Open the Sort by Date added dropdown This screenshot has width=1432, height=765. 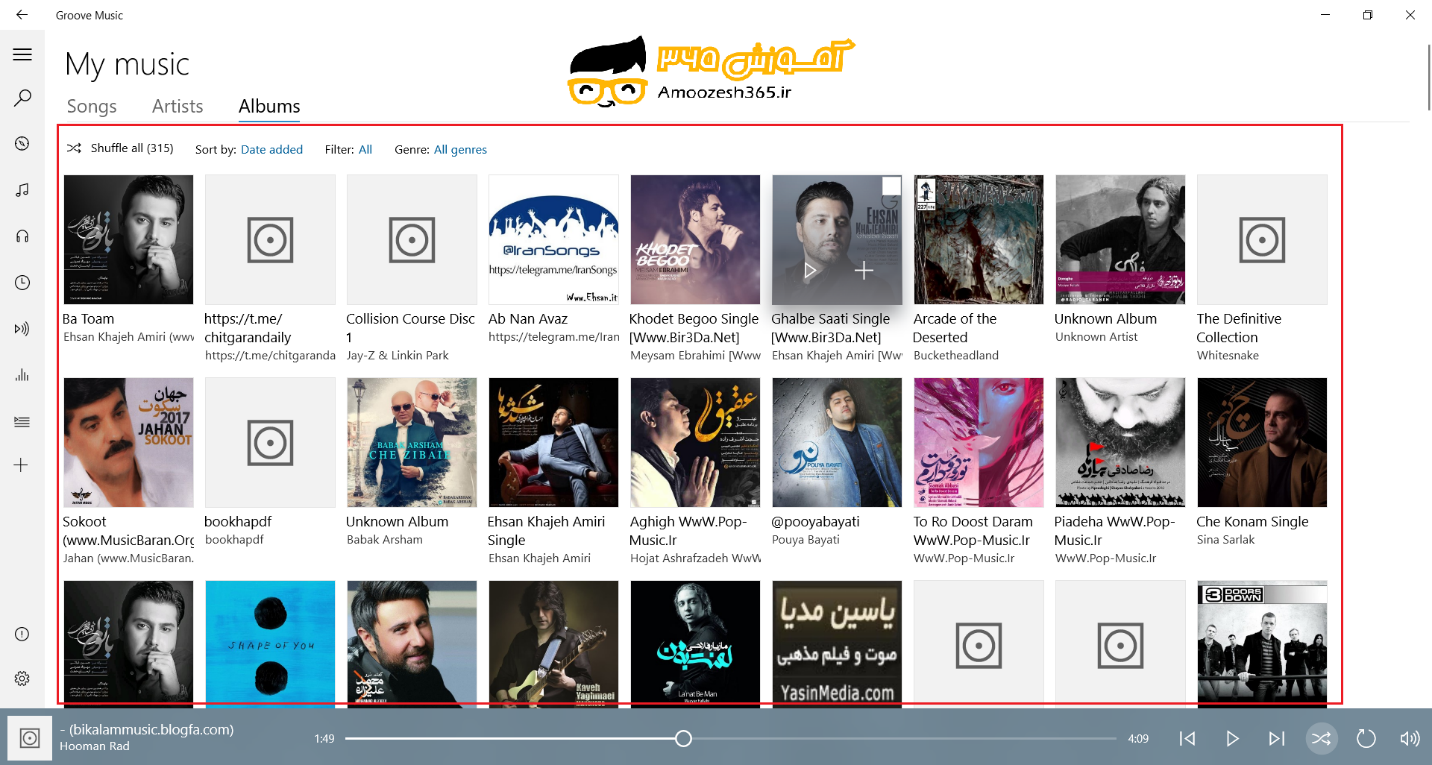[x=272, y=150]
